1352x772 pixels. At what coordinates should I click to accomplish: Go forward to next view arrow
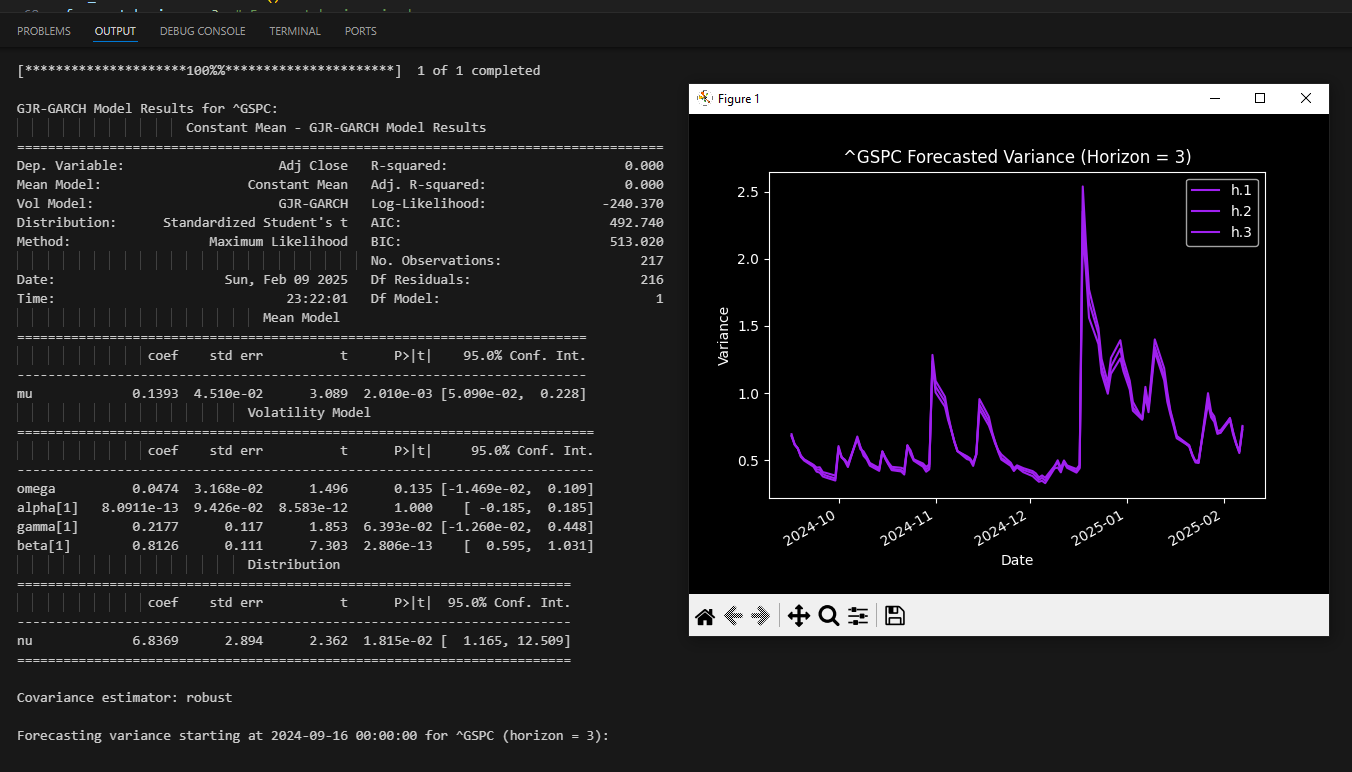point(761,616)
